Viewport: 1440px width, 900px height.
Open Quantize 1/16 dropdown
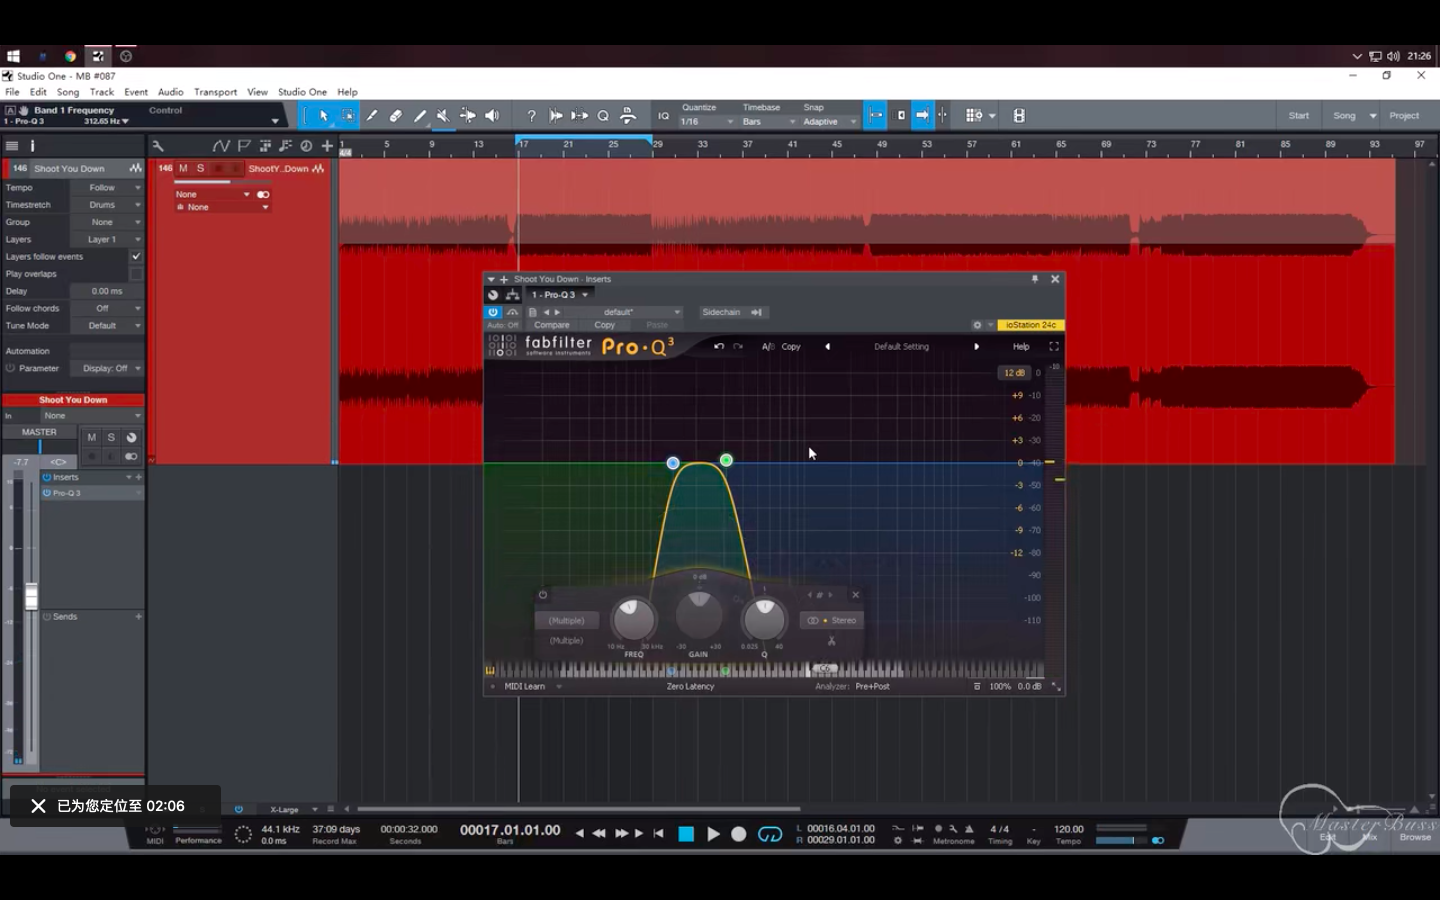point(707,122)
